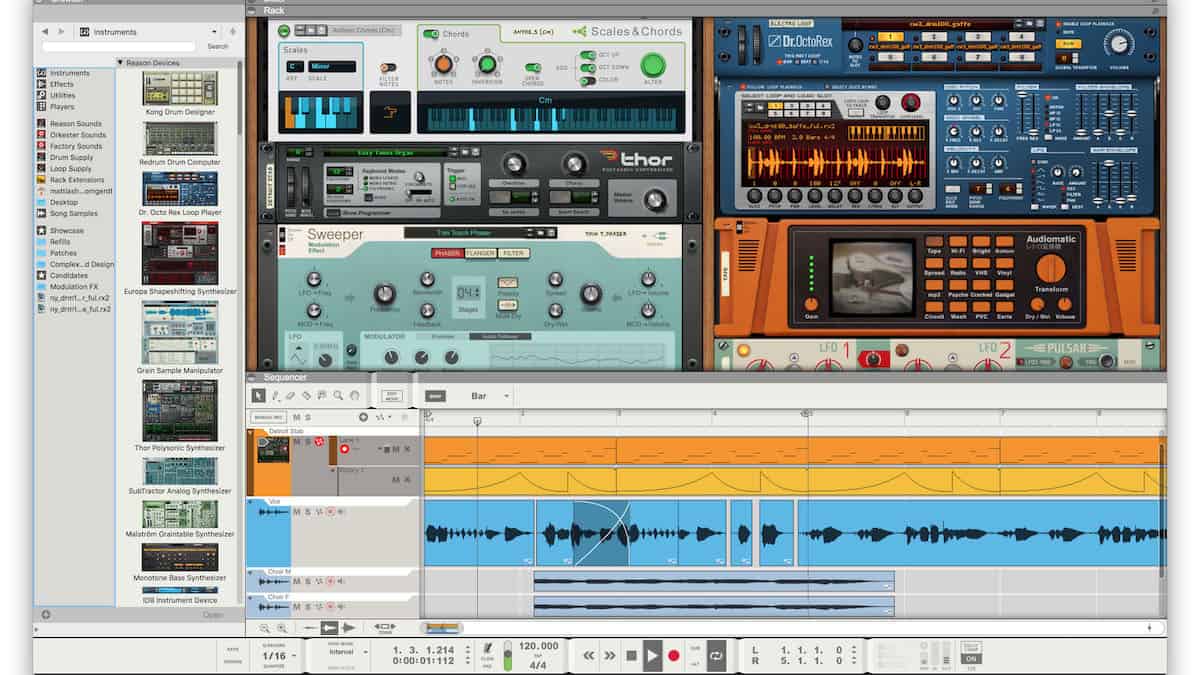Image resolution: width=1200 pixels, height=675 pixels.
Task: Select the Pencil tool in sequencer toolbar
Action: [276, 396]
